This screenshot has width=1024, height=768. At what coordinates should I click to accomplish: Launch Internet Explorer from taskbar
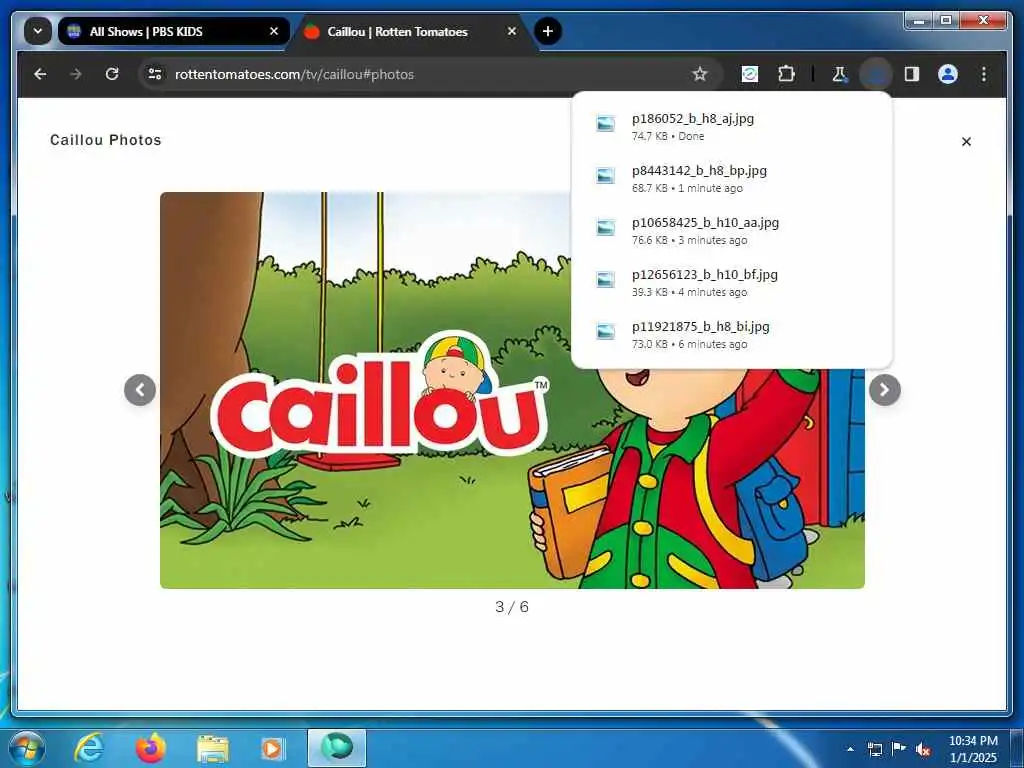click(x=89, y=748)
